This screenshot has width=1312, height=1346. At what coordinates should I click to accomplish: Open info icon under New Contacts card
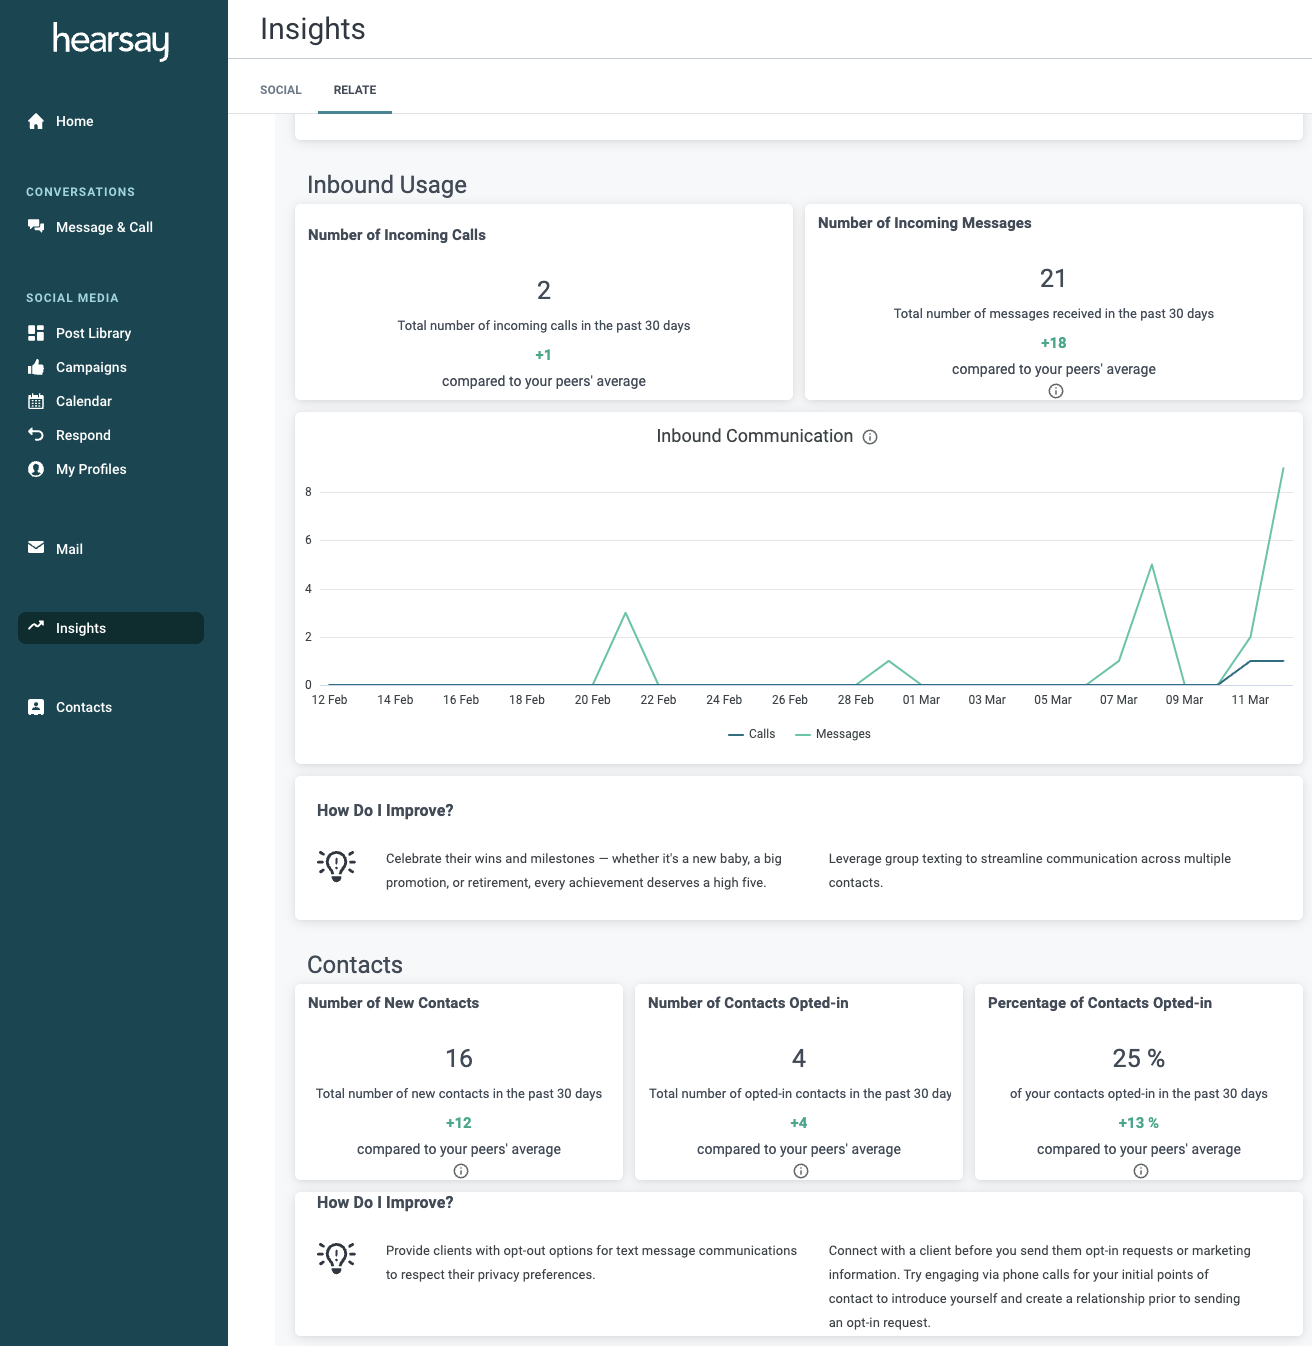coord(461,1171)
